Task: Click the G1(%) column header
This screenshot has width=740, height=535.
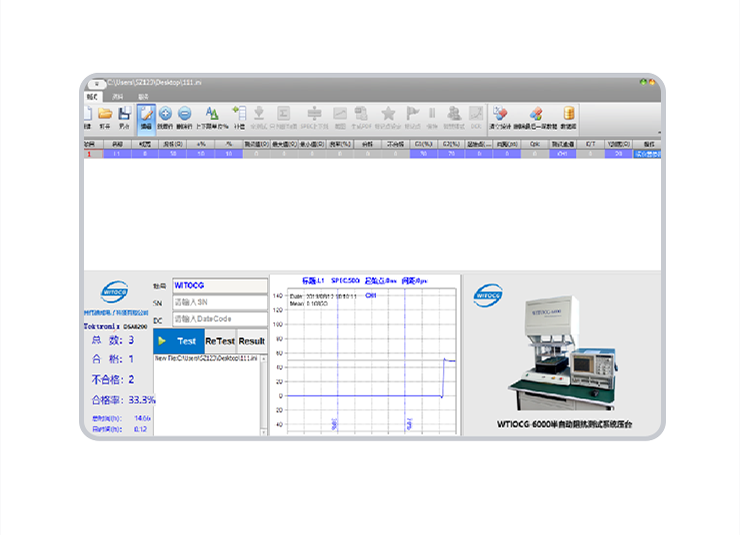Action: (423, 144)
